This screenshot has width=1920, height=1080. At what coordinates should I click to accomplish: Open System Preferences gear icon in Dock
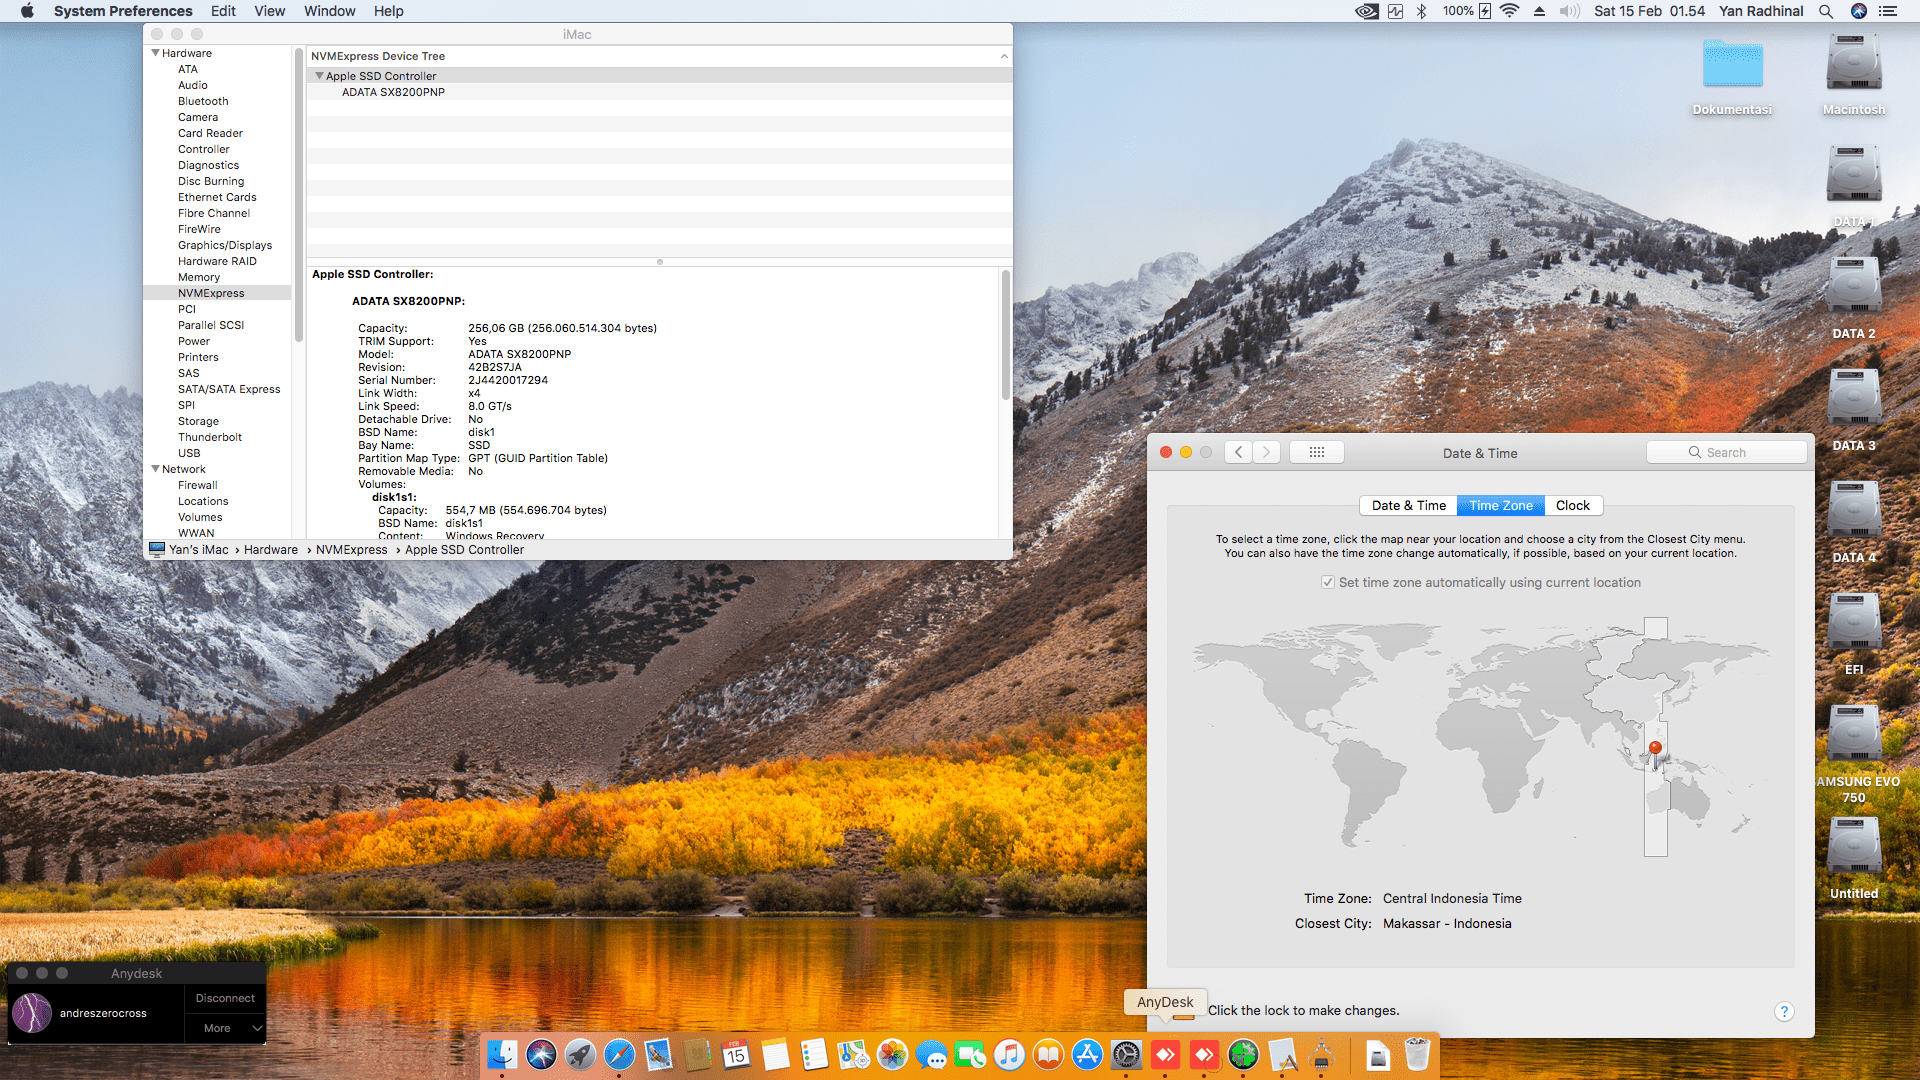pyautogui.click(x=1126, y=1055)
